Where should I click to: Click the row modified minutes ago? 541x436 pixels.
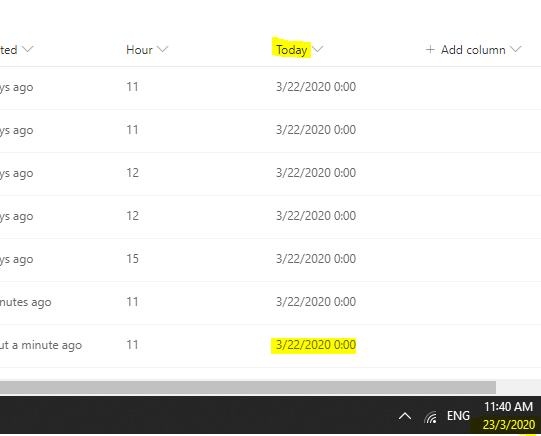click(270, 303)
